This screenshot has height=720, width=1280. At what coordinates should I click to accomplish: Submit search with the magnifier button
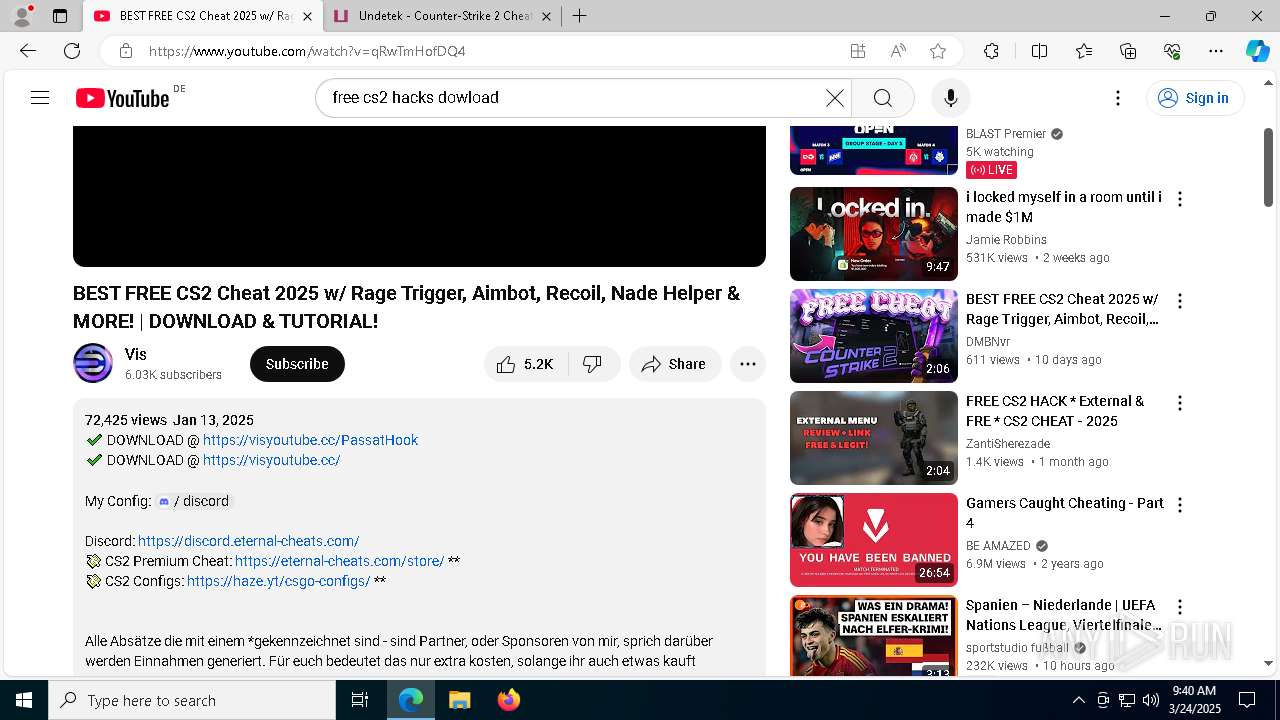(882, 98)
